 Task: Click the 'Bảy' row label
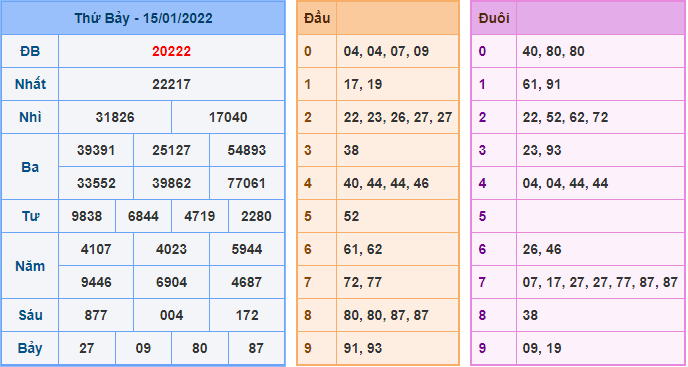pos(30,349)
